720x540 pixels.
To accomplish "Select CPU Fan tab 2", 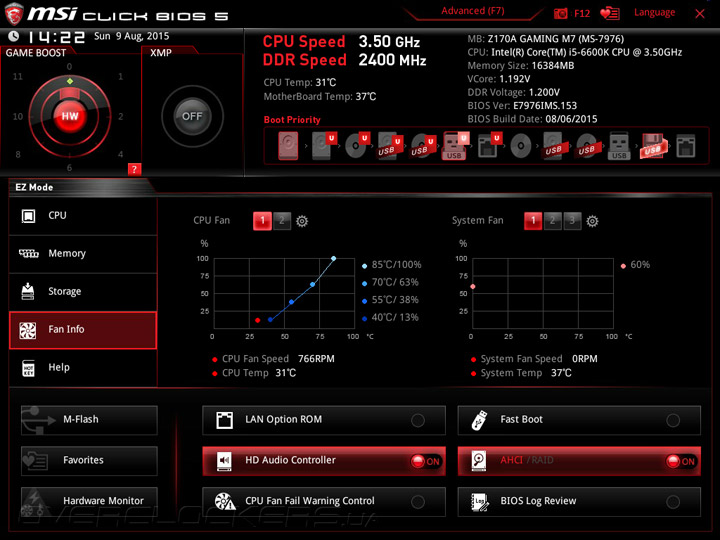I will [x=282, y=221].
